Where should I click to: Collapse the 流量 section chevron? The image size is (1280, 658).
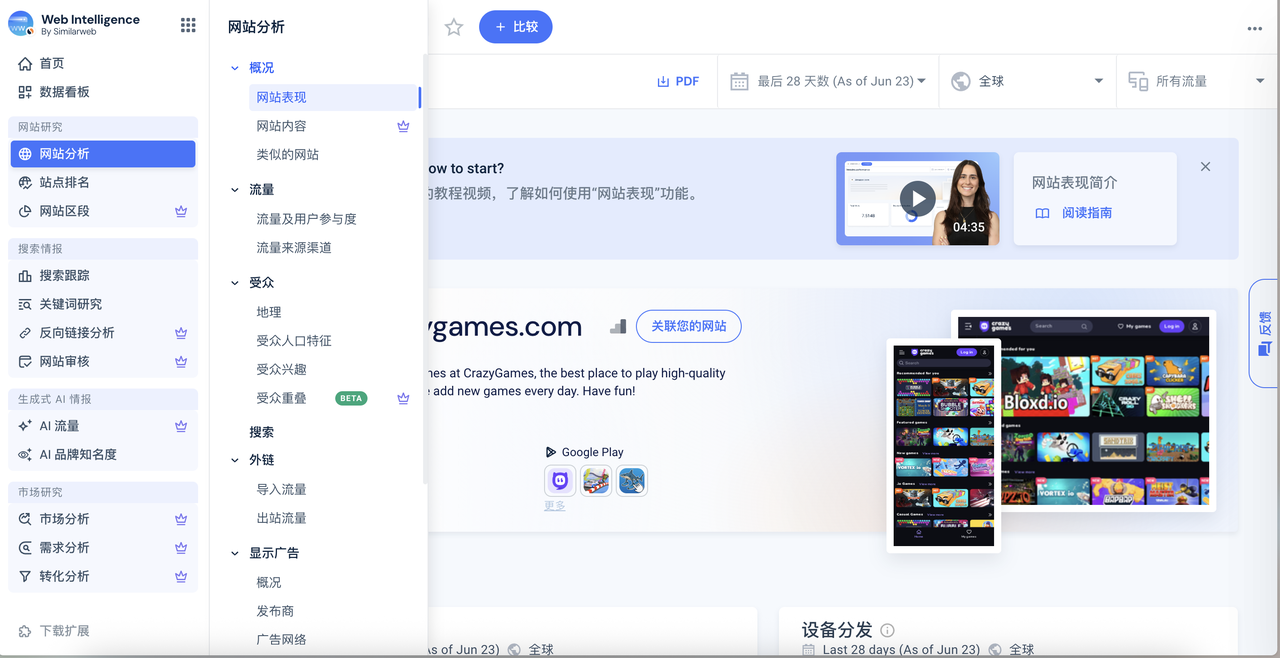click(x=236, y=190)
